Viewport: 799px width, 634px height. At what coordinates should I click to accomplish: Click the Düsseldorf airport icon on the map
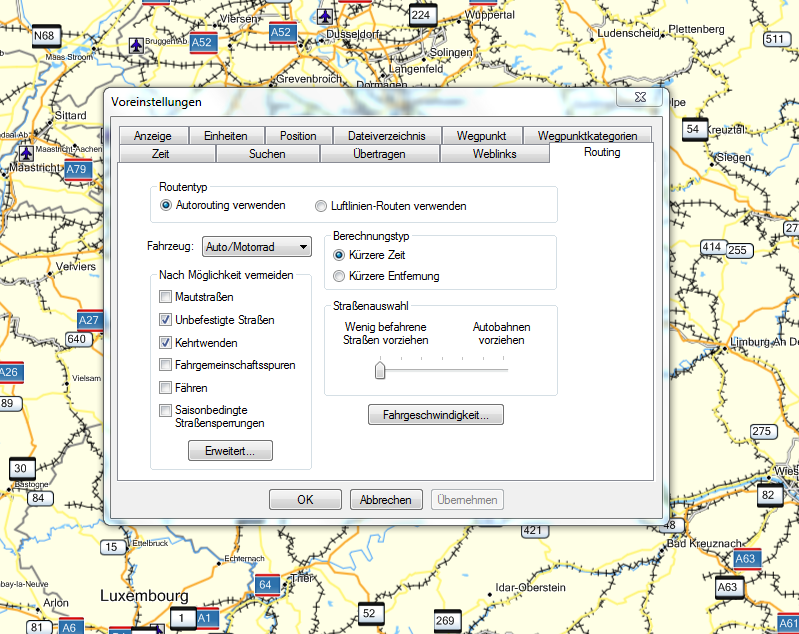(x=323, y=16)
